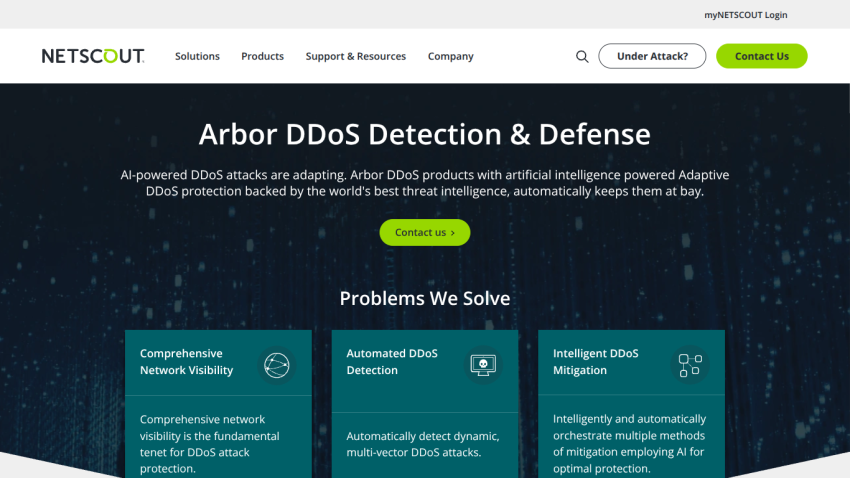The image size is (850, 478).
Task: Click the Problems We Solve heading
Action: pos(425,298)
